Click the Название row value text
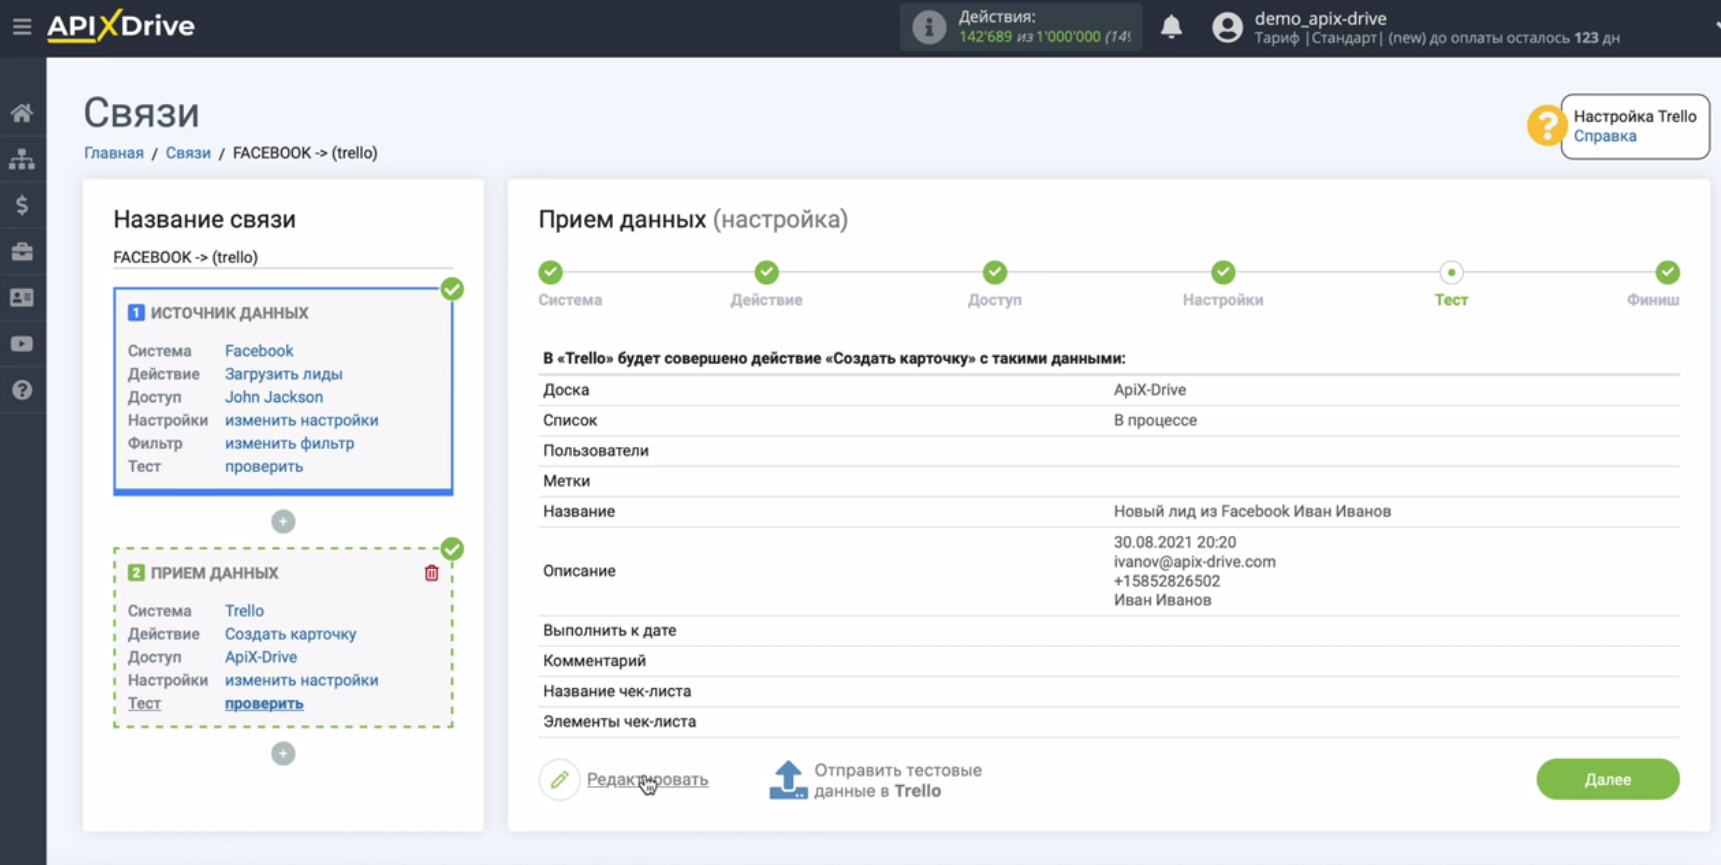1721x865 pixels. point(1252,511)
